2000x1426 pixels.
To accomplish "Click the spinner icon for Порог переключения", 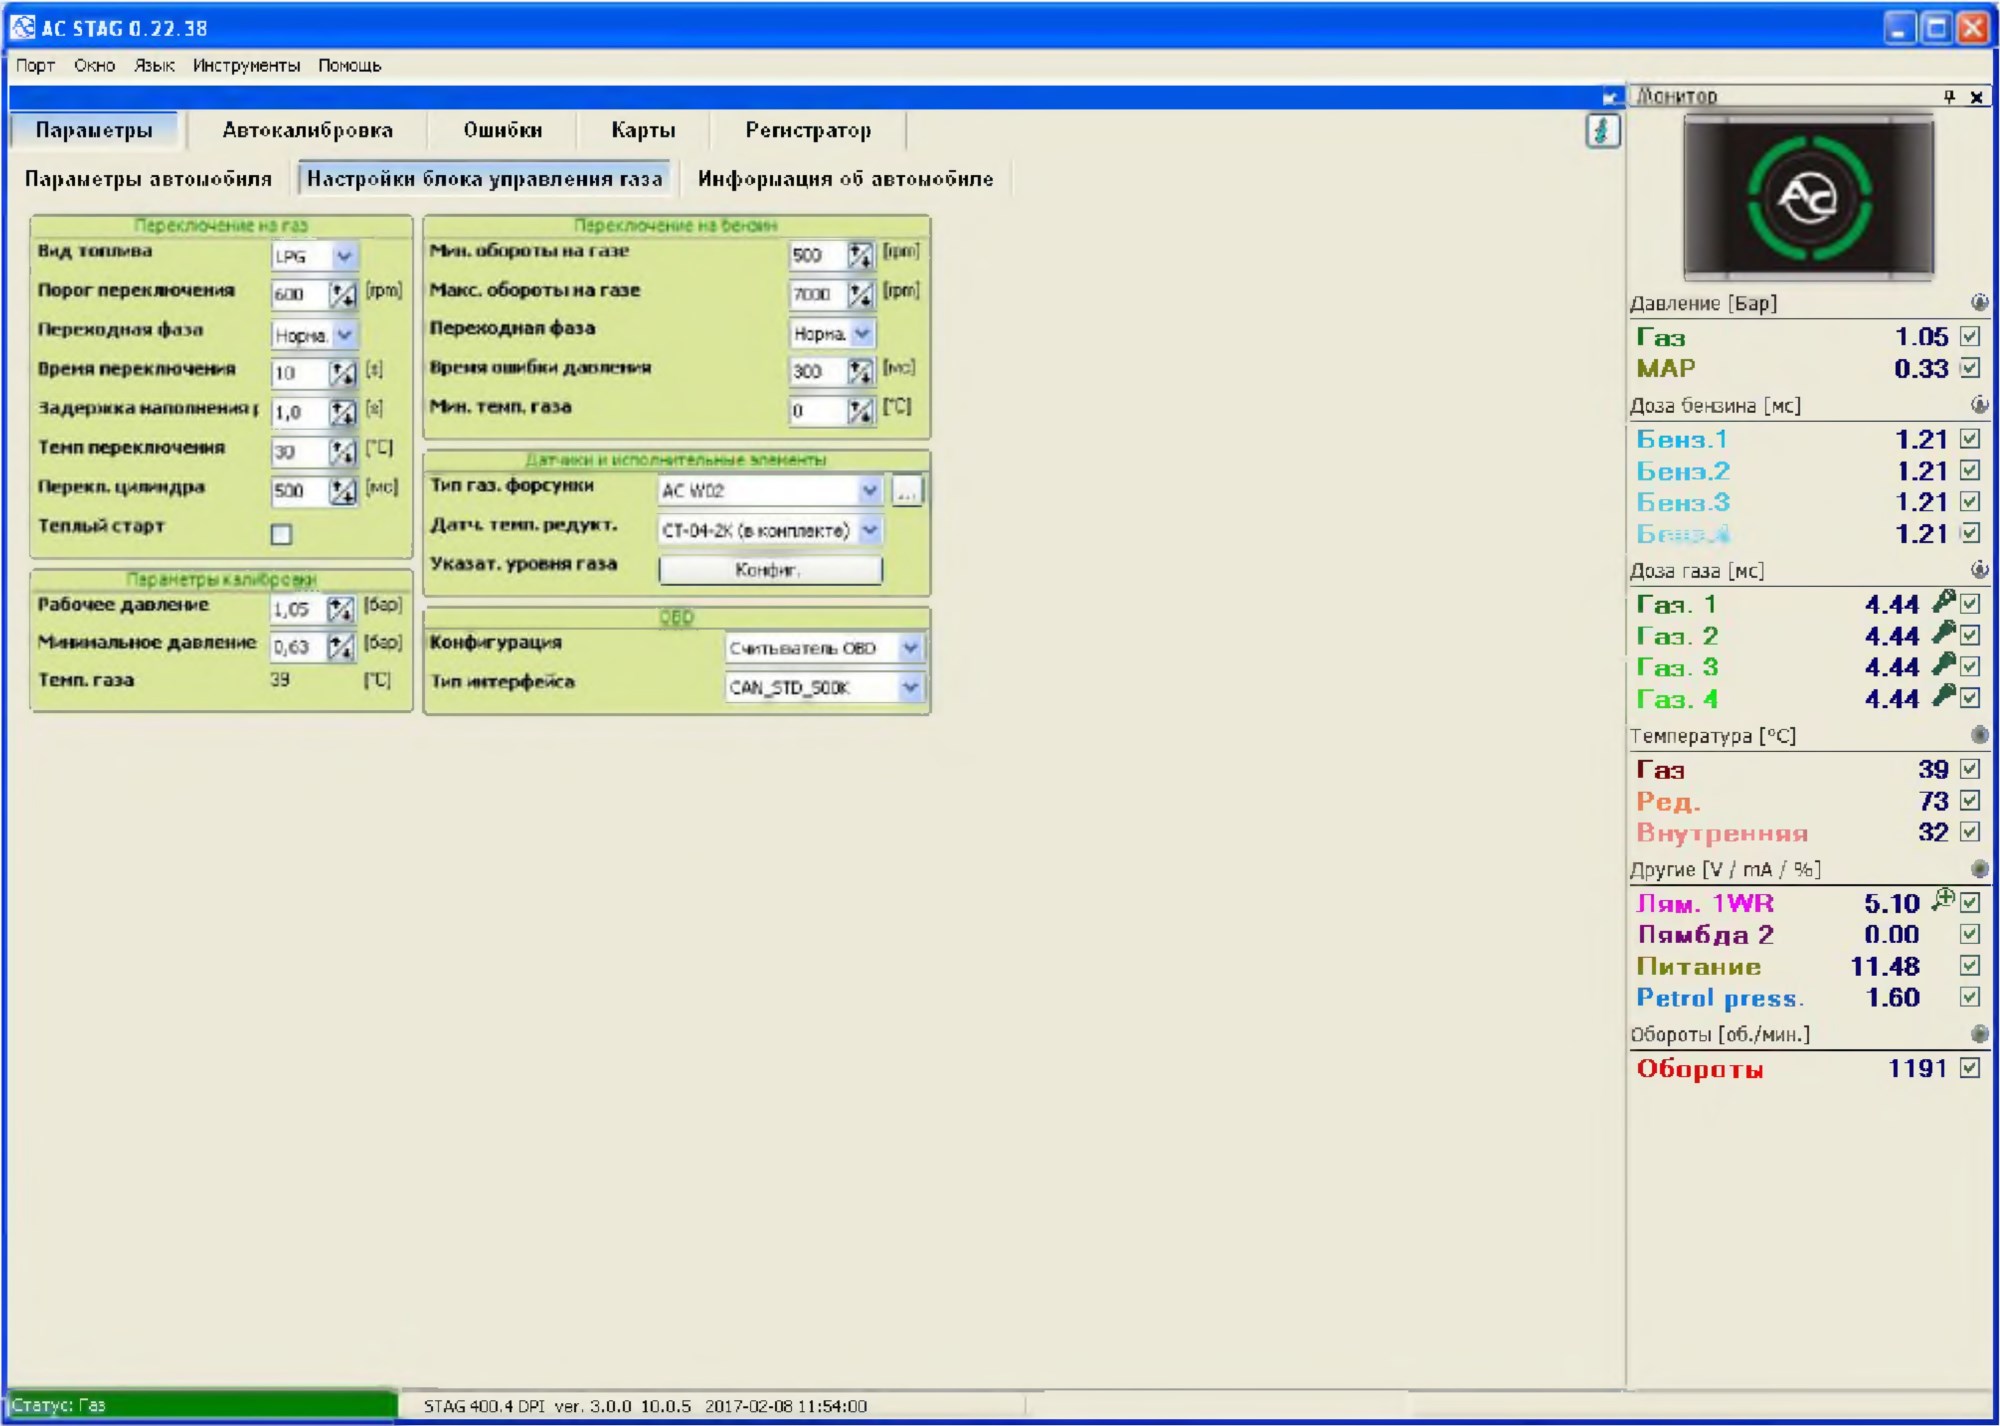I will pos(343,294).
